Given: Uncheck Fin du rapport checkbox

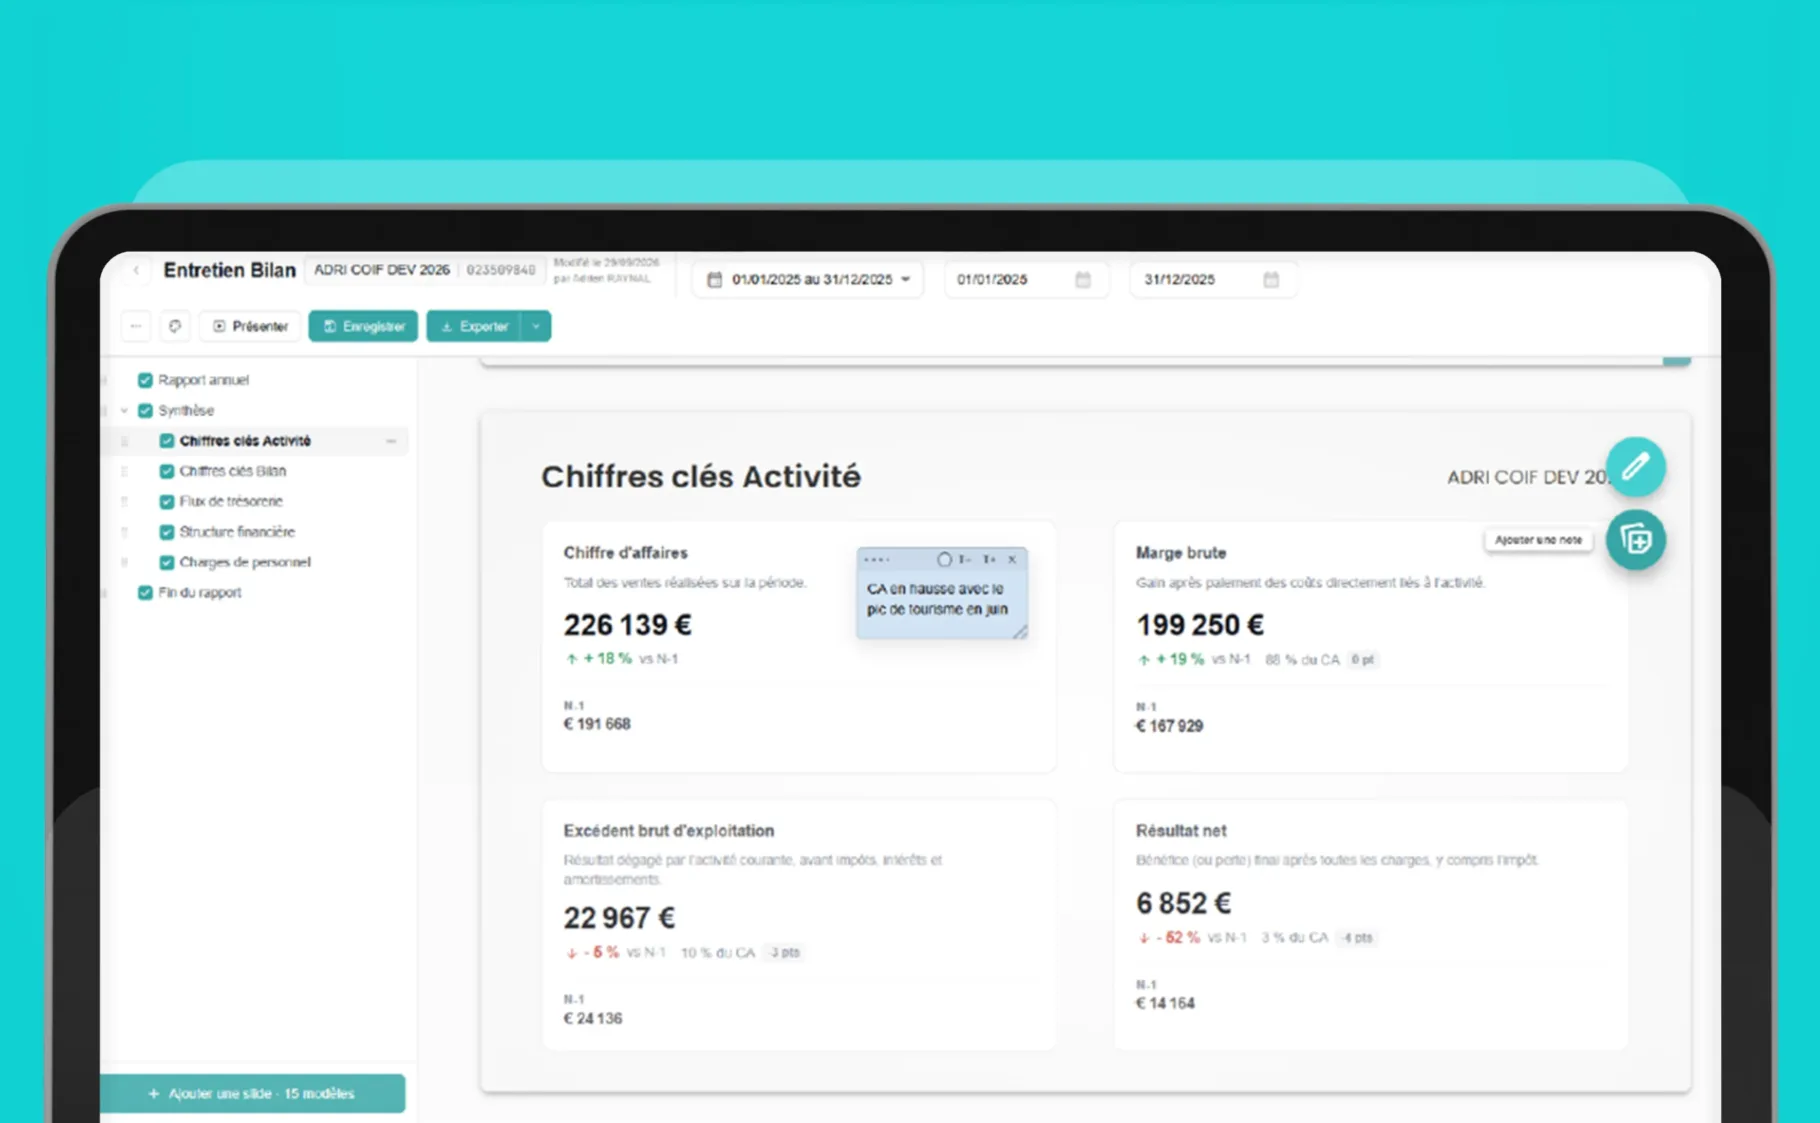Looking at the screenshot, I should point(145,592).
